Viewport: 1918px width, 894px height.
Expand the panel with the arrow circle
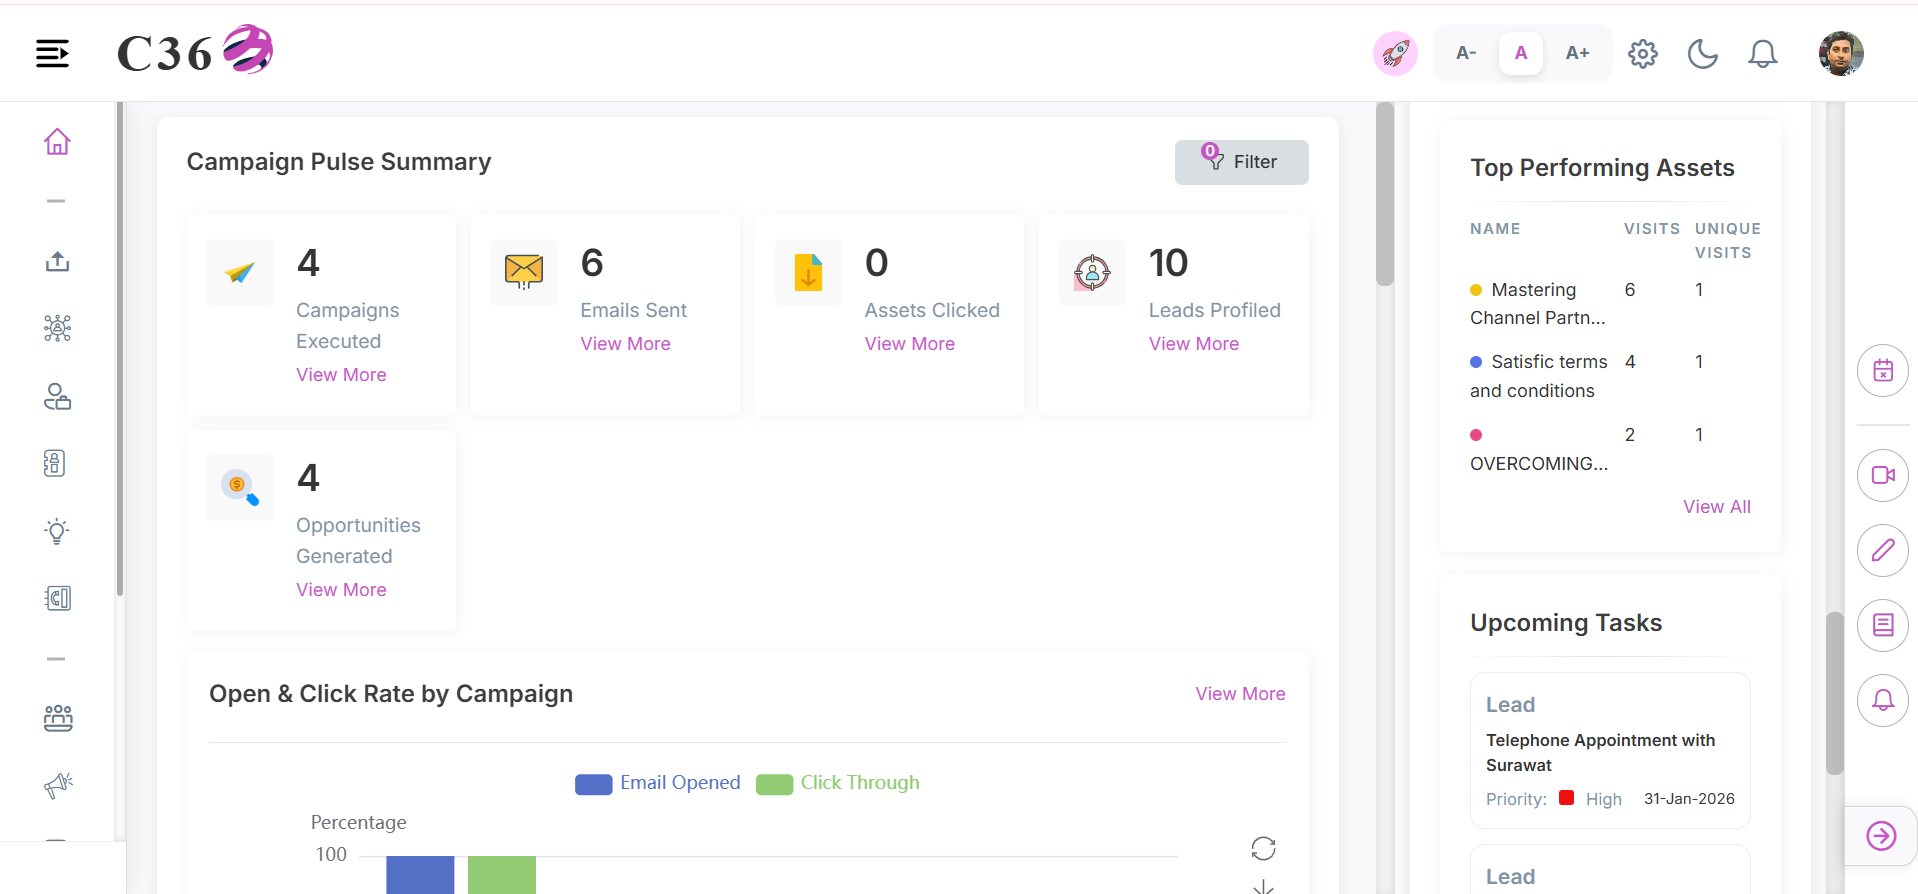[1881, 836]
